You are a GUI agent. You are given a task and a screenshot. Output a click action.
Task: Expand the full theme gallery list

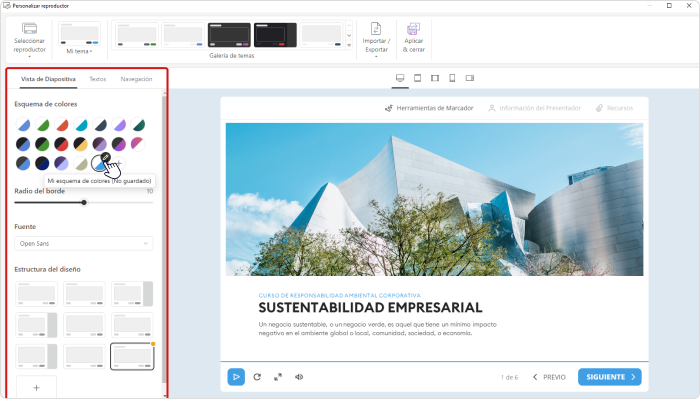(349, 45)
